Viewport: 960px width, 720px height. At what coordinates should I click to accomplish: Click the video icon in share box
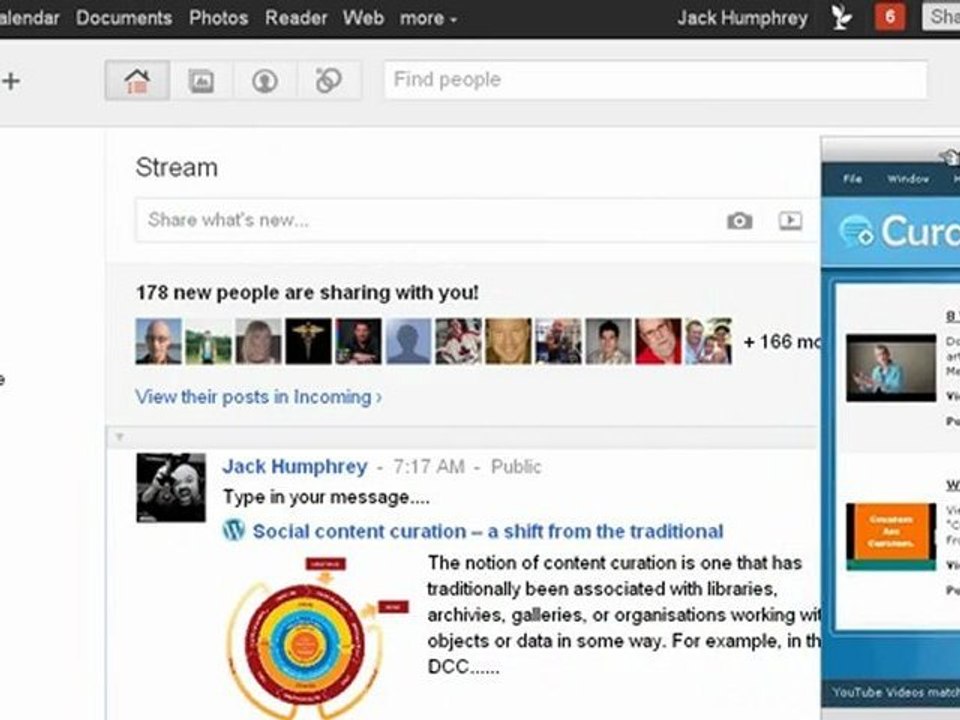pos(790,220)
